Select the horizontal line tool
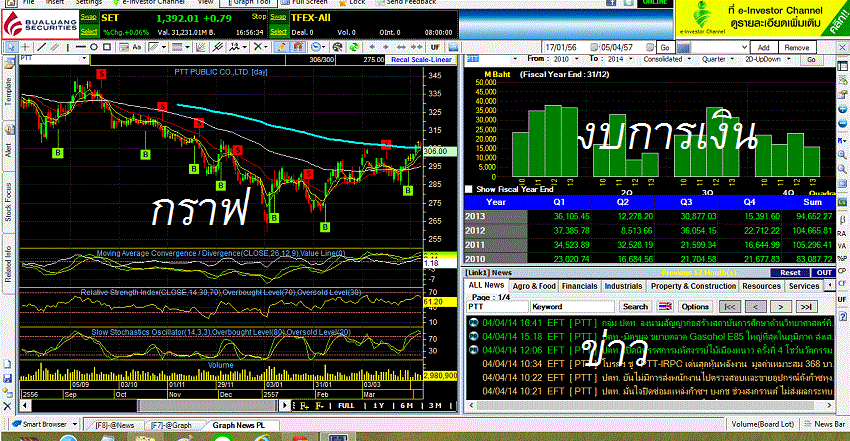Viewport: 850px width, 441px height. 81,47
